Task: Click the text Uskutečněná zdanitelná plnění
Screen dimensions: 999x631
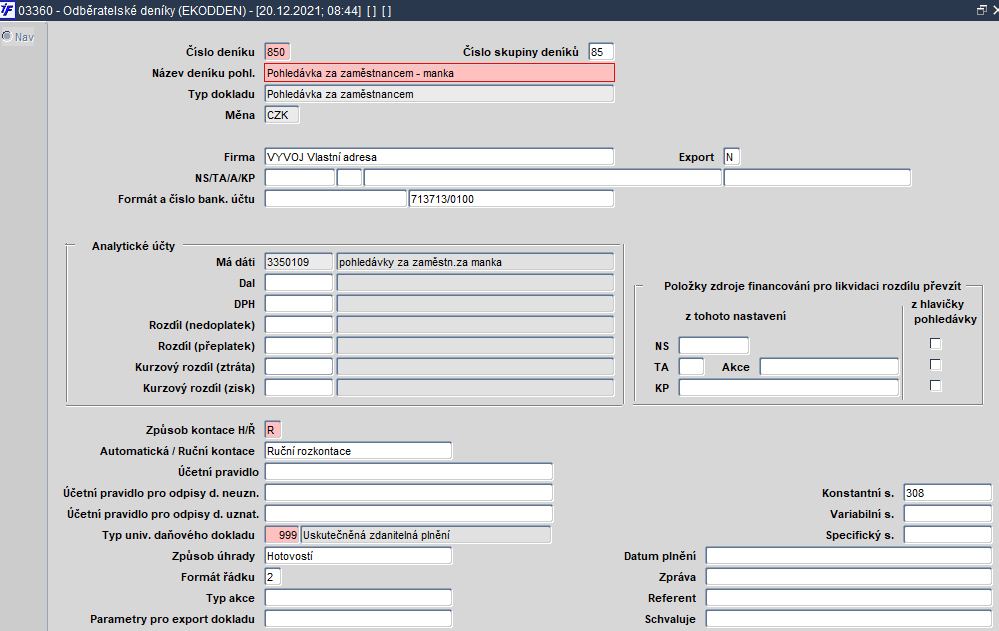Action: (377, 535)
